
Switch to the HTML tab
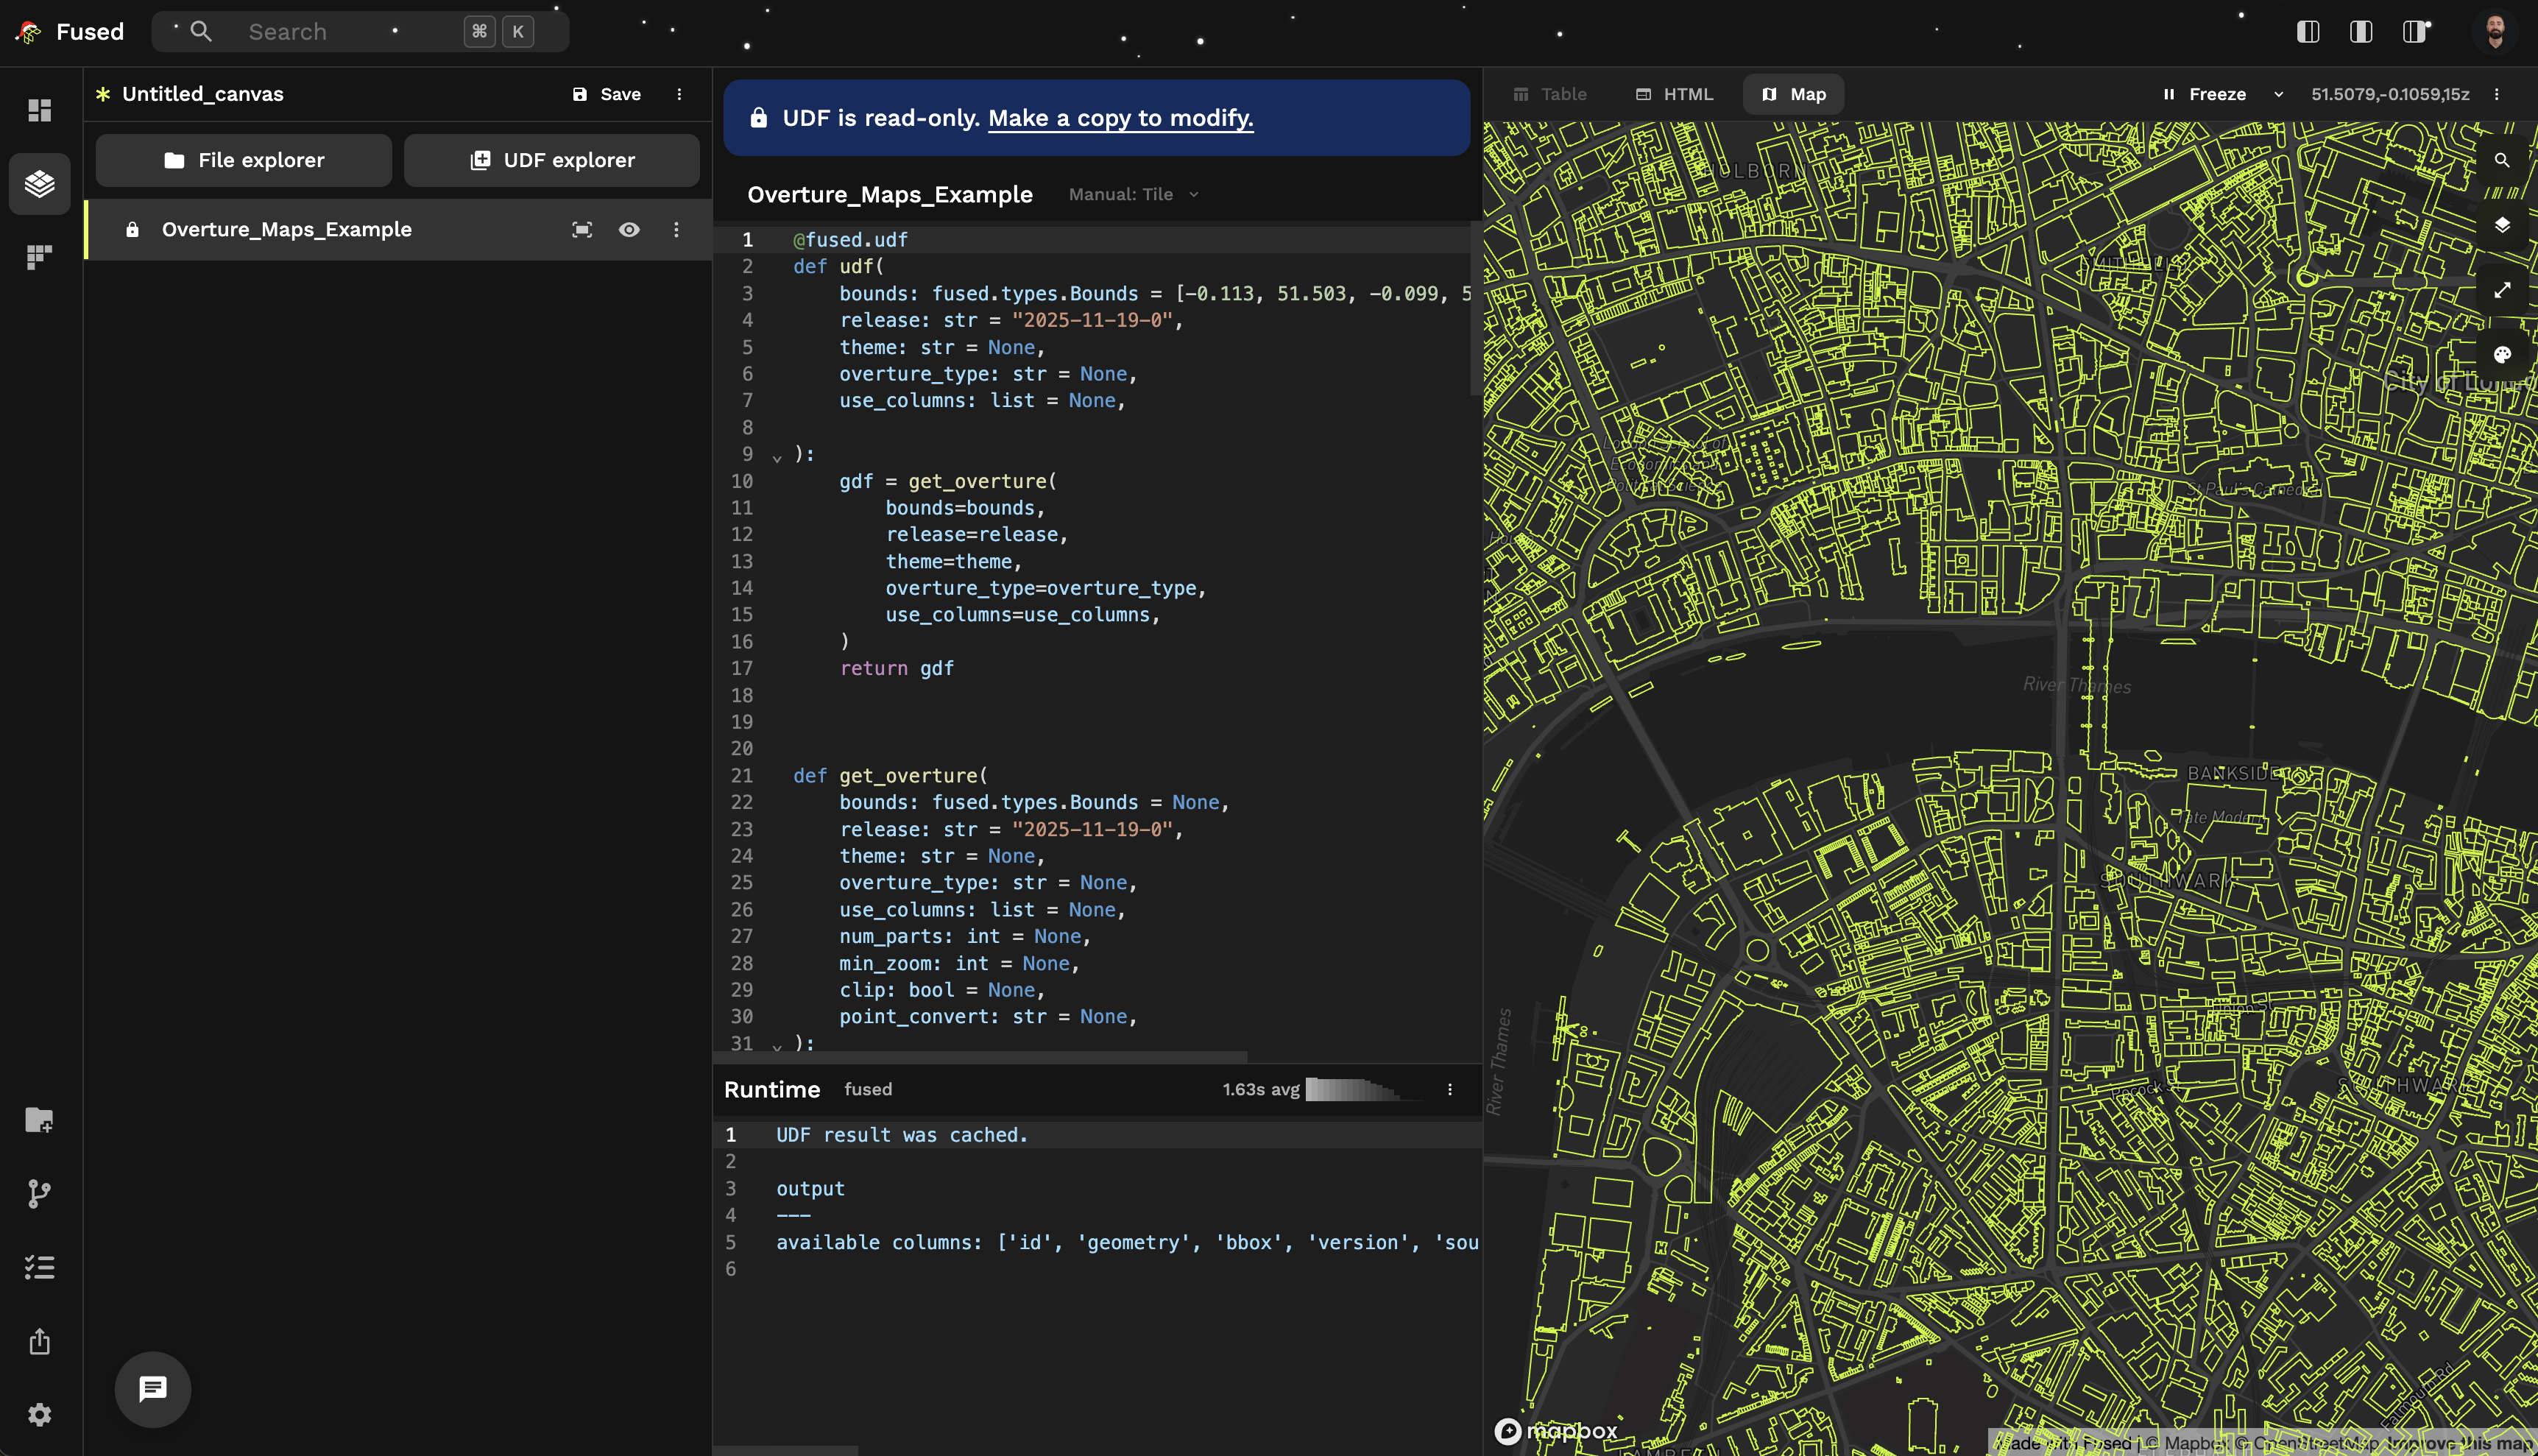(x=1673, y=93)
